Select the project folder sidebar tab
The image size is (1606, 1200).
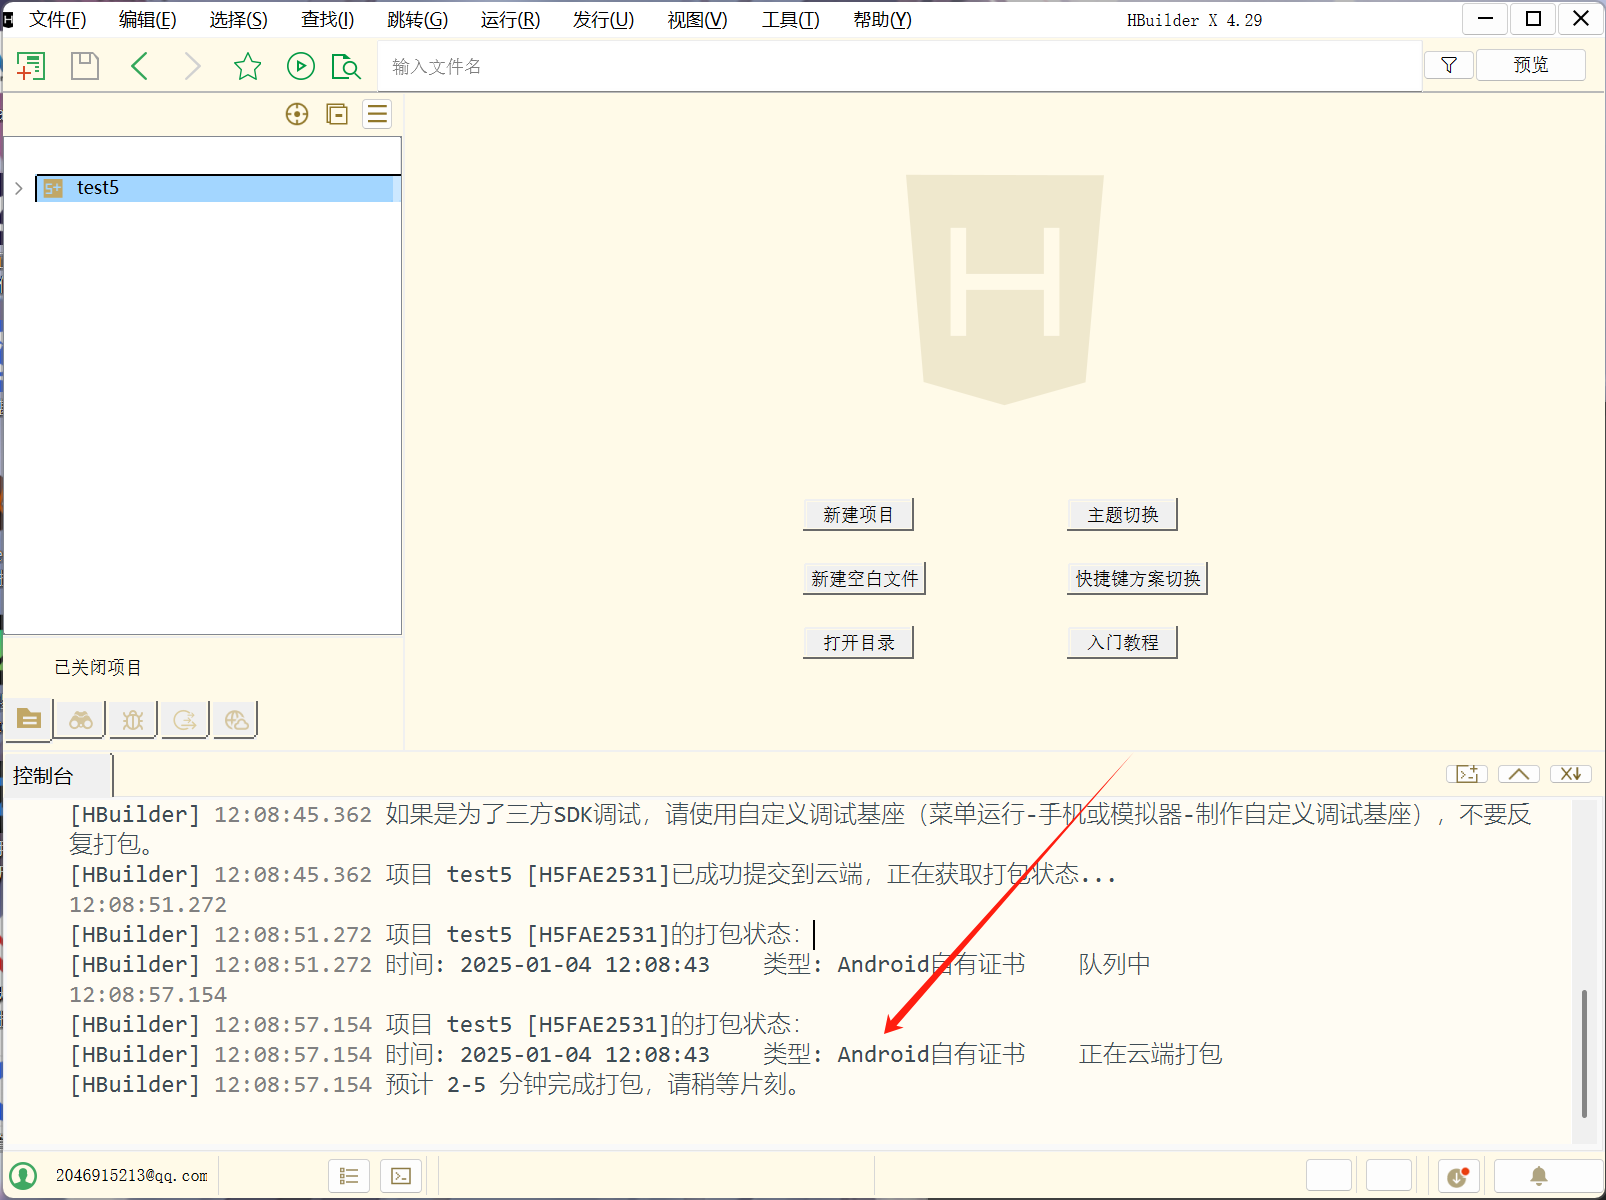coord(29,719)
